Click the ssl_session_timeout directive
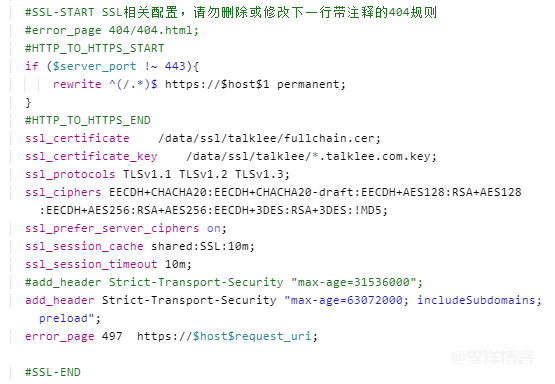 tap(91, 264)
